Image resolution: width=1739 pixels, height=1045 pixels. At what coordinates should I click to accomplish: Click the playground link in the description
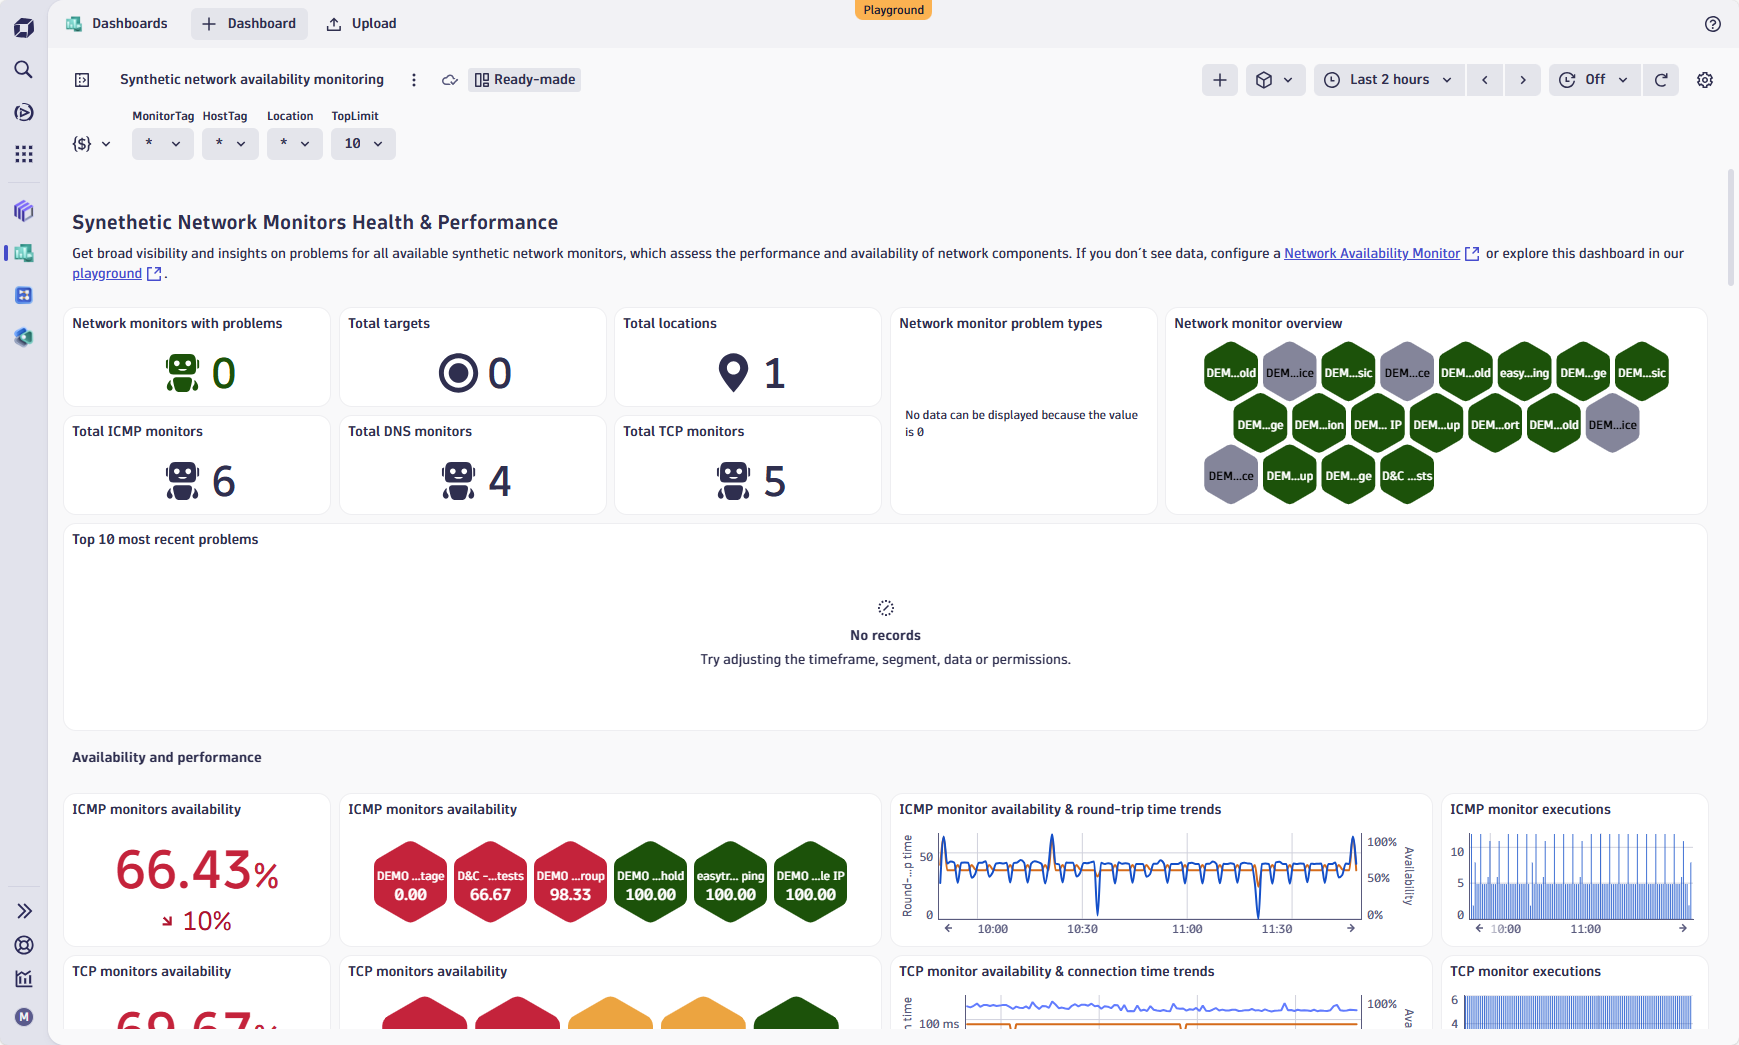pyautogui.click(x=106, y=273)
